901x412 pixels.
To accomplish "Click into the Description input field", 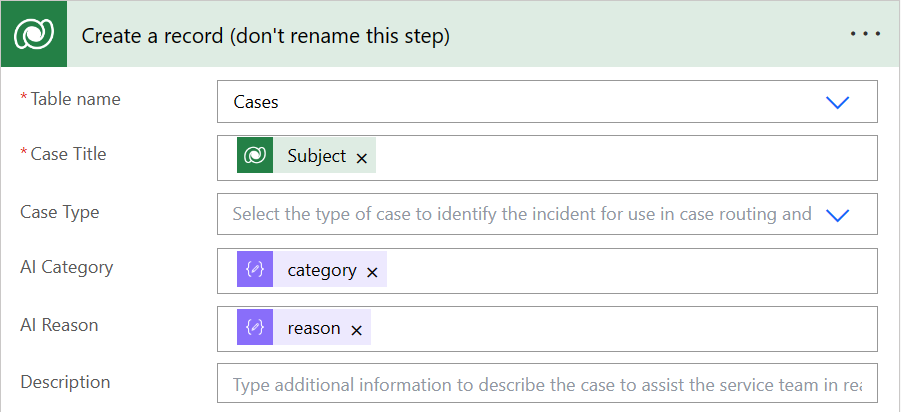I will pyautogui.click(x=547, y=385).
